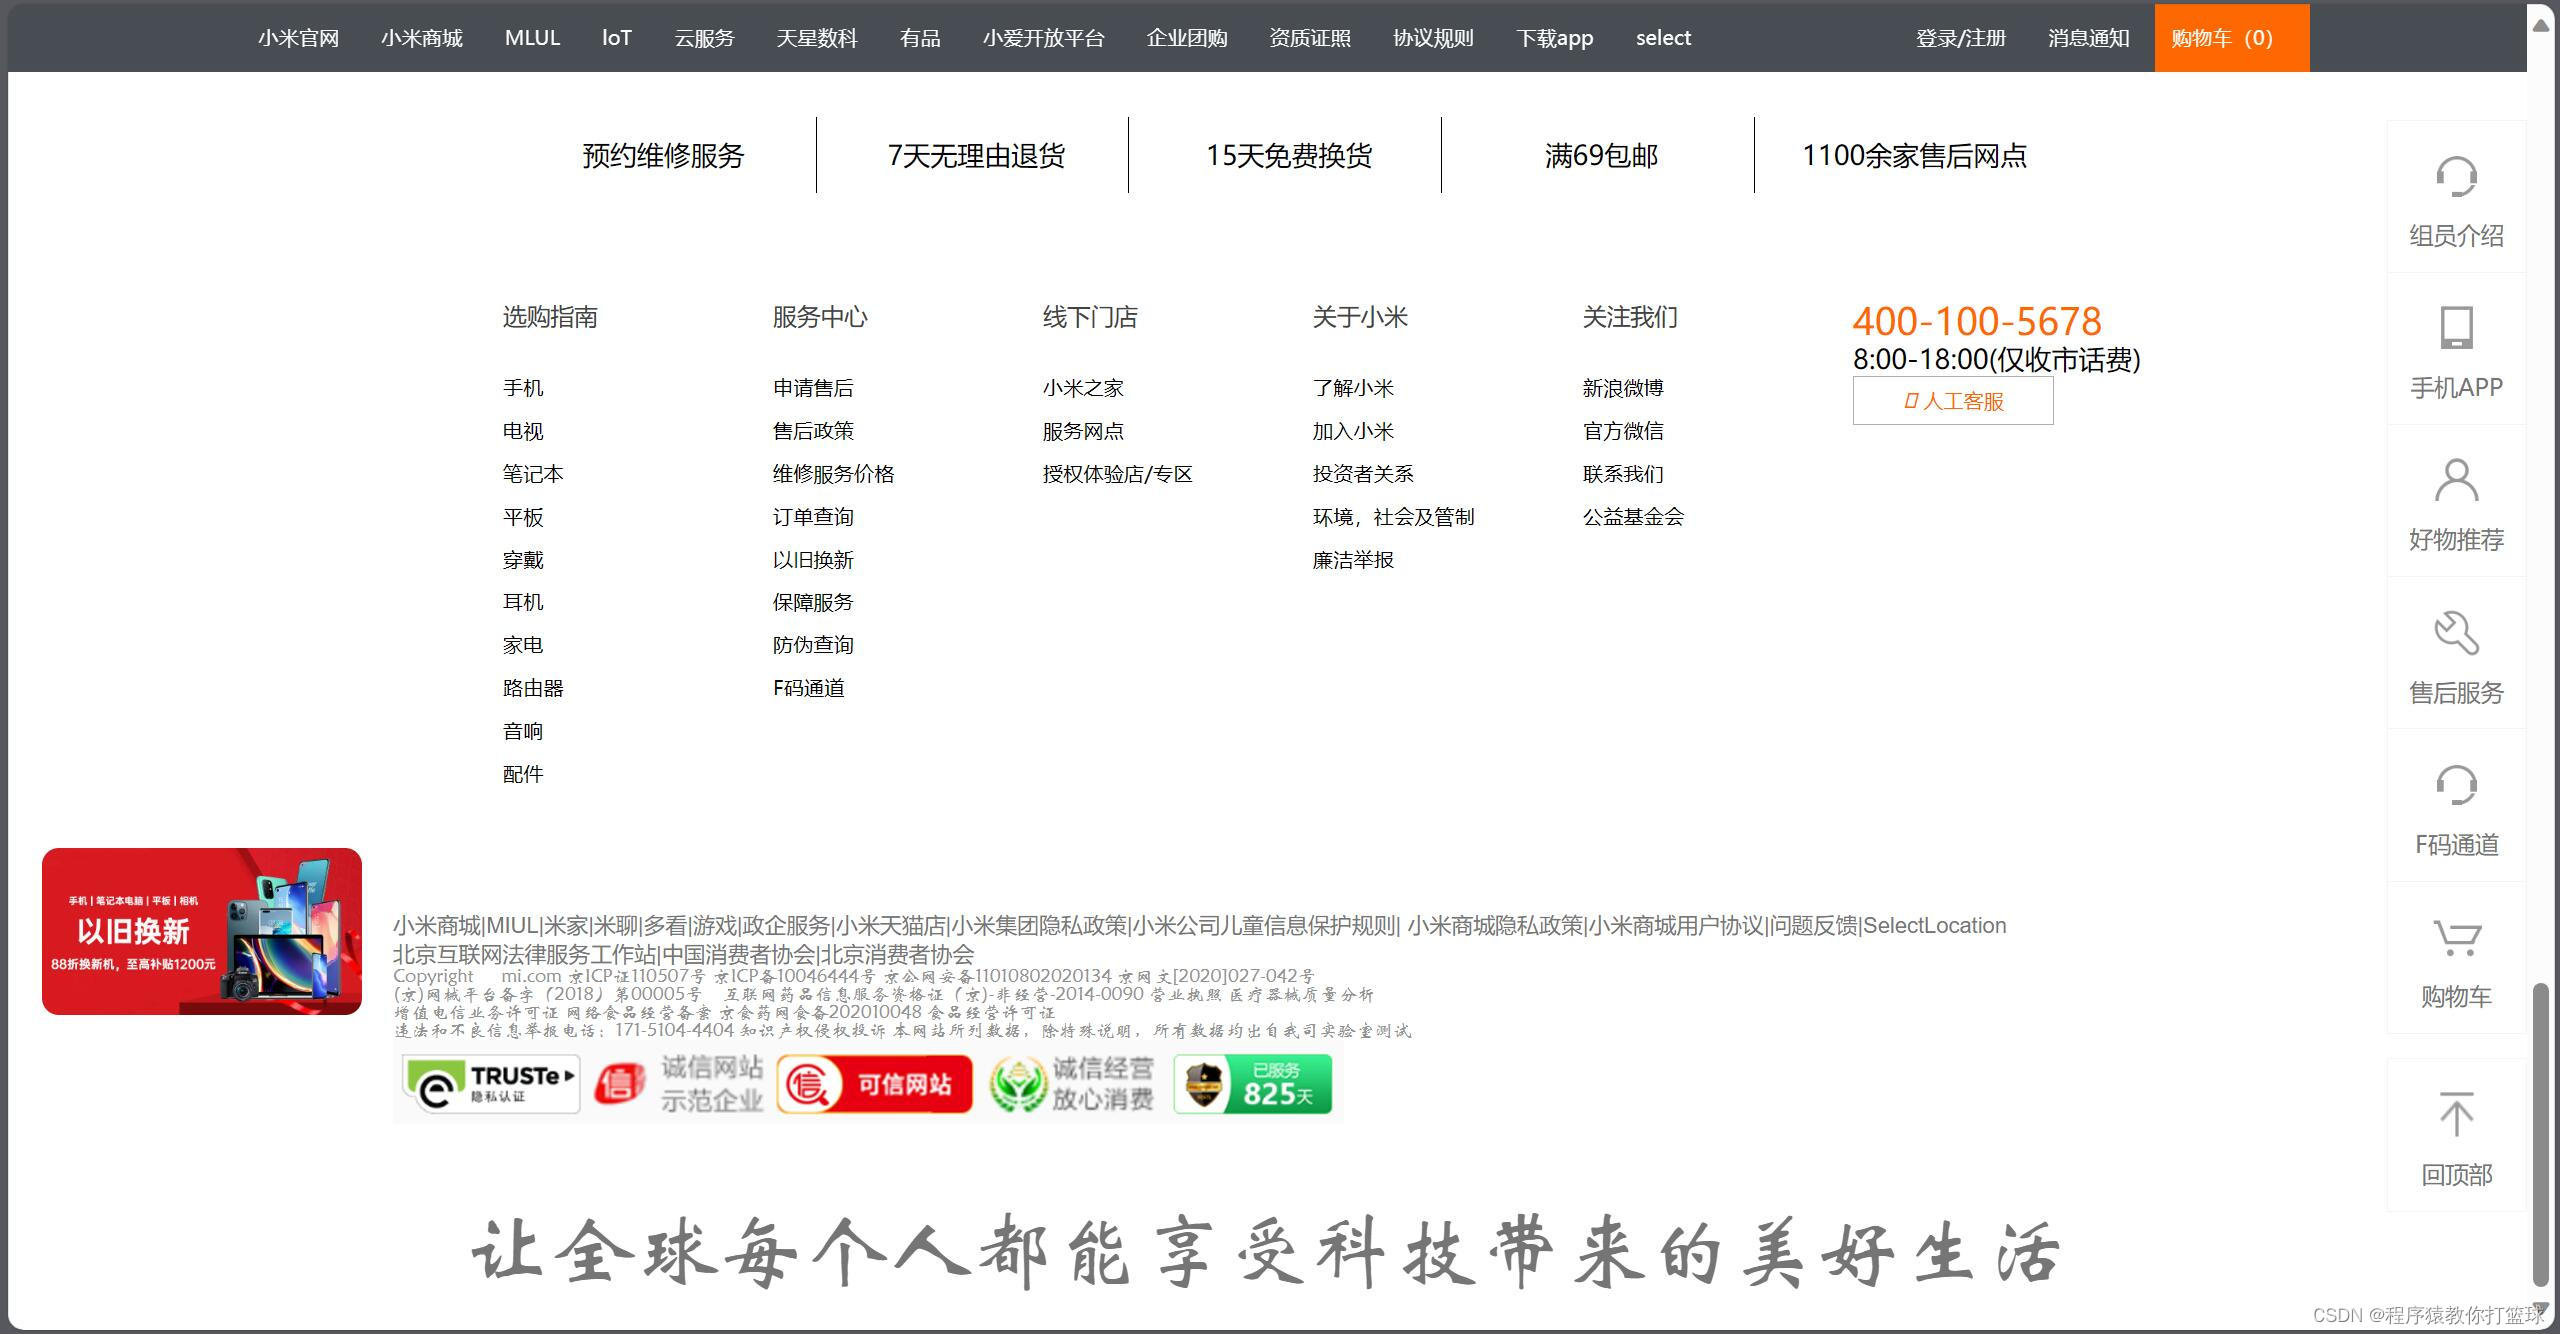Open 消息通知 in top bar
The height and width of the screenshot is (1334, 2560).
pyautogui.click(x=2088, y=38)
